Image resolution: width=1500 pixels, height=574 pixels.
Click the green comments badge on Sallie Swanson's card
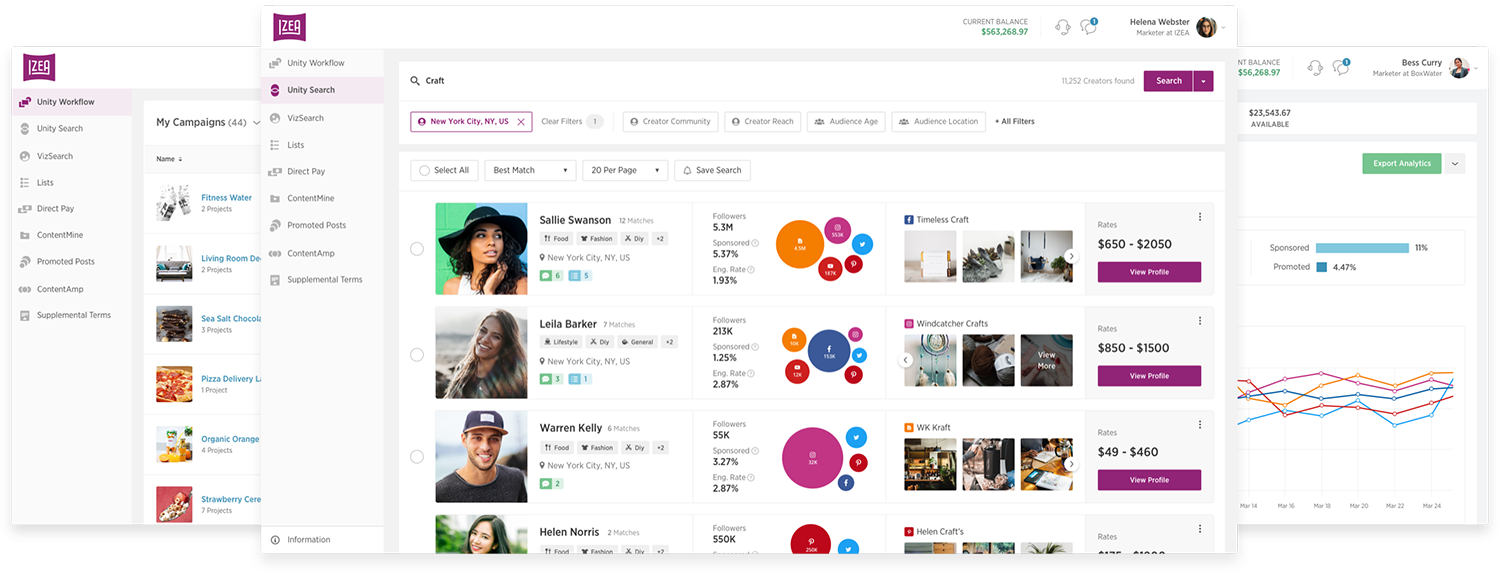click(551, 275)
